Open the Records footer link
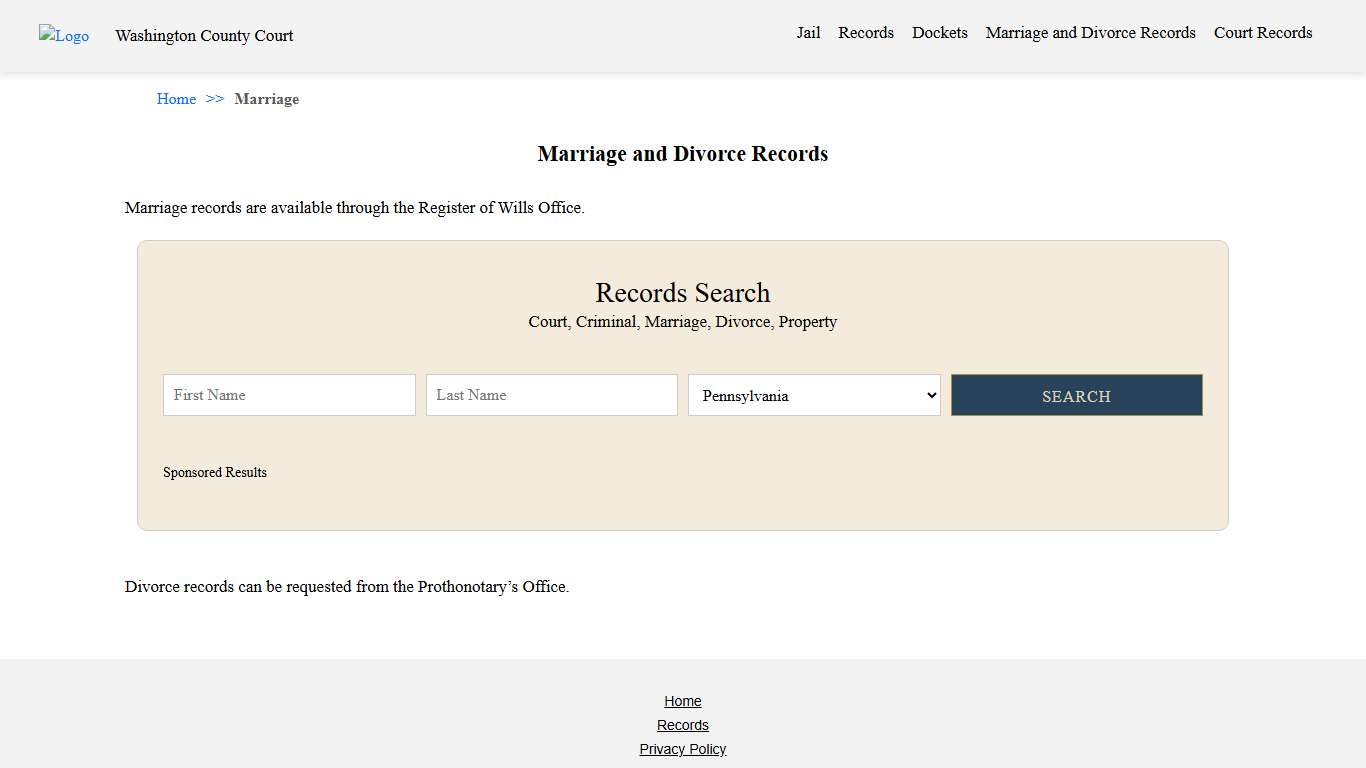1366x768 pixels. [x=683, y=725]
